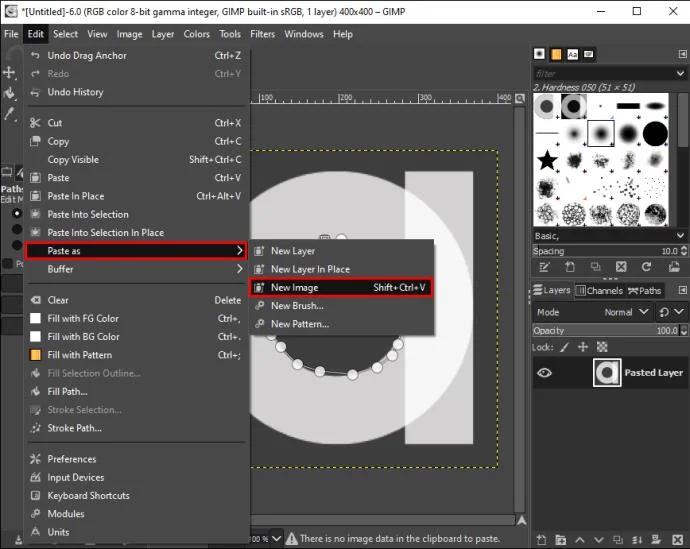Click the merge layers icon

coord(637,540)
